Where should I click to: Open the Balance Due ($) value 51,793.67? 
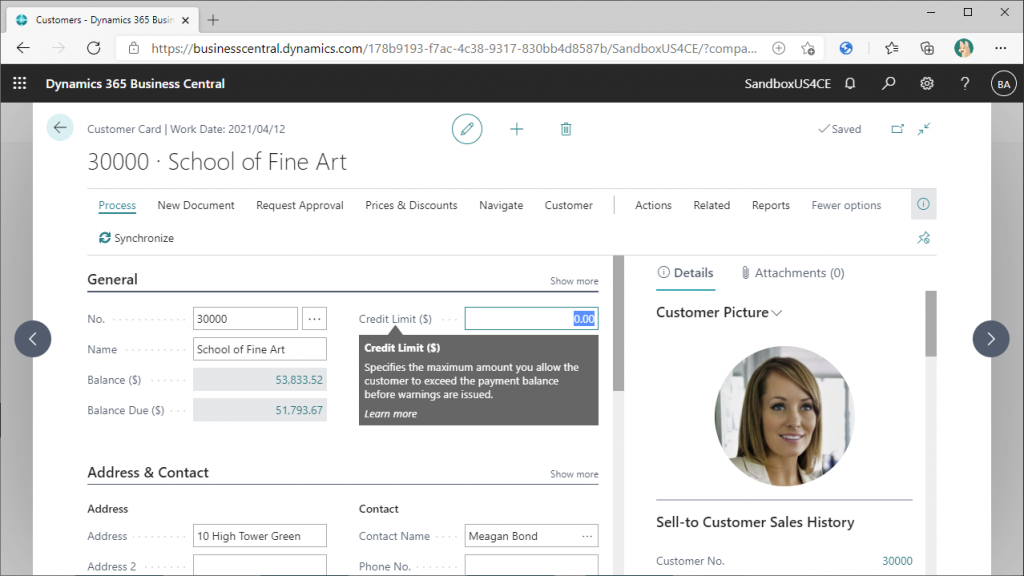click(298, 410)
